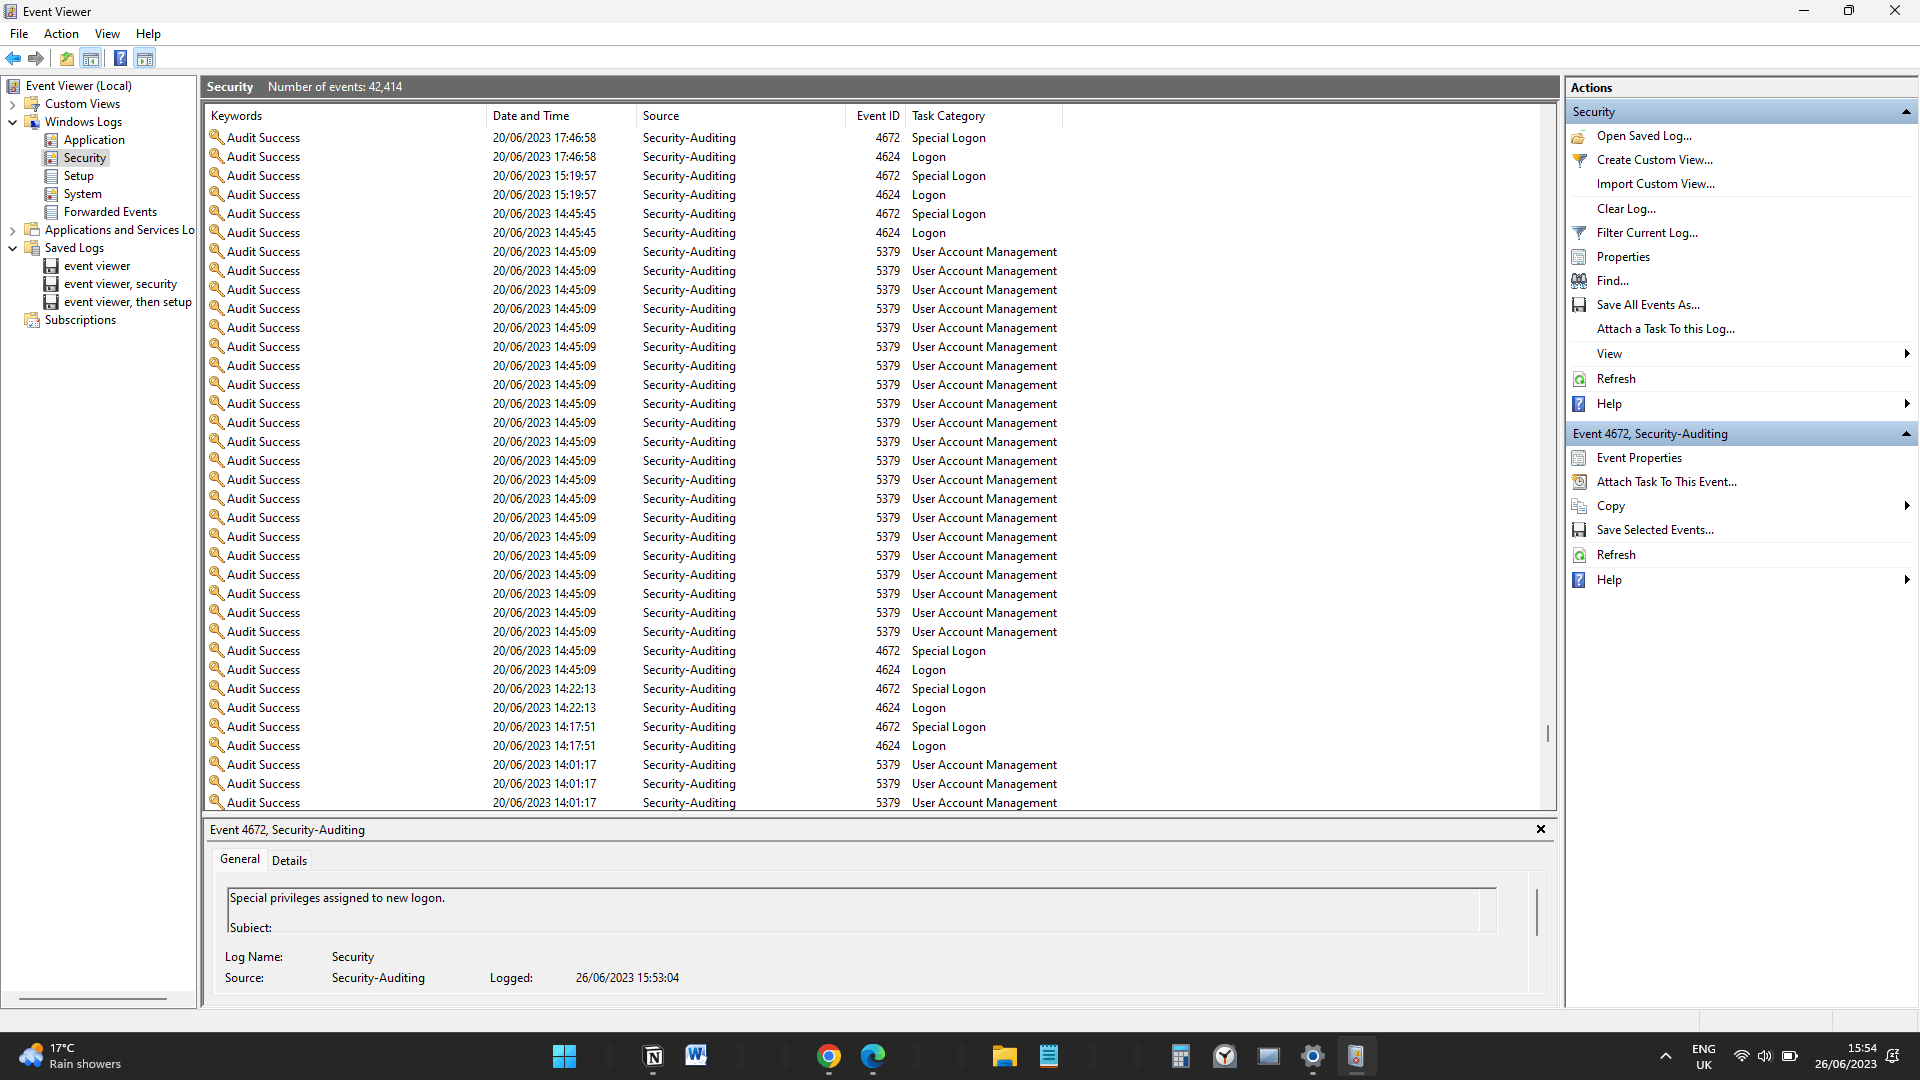This screenshot has width=1920, height=1080.
Task: Click Filter Current Log funnel icon
Action: pos(1579,233)
